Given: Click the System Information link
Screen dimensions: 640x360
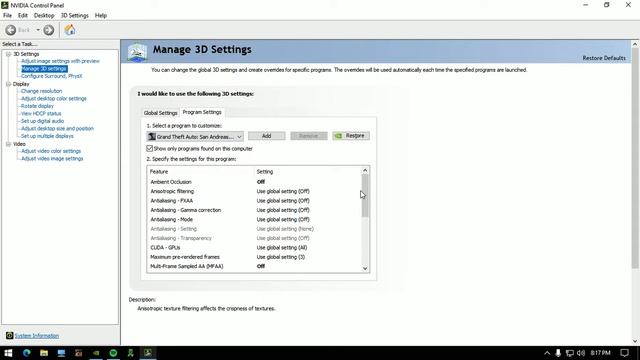Looking at the screenshot, I should tap(37, 336).
